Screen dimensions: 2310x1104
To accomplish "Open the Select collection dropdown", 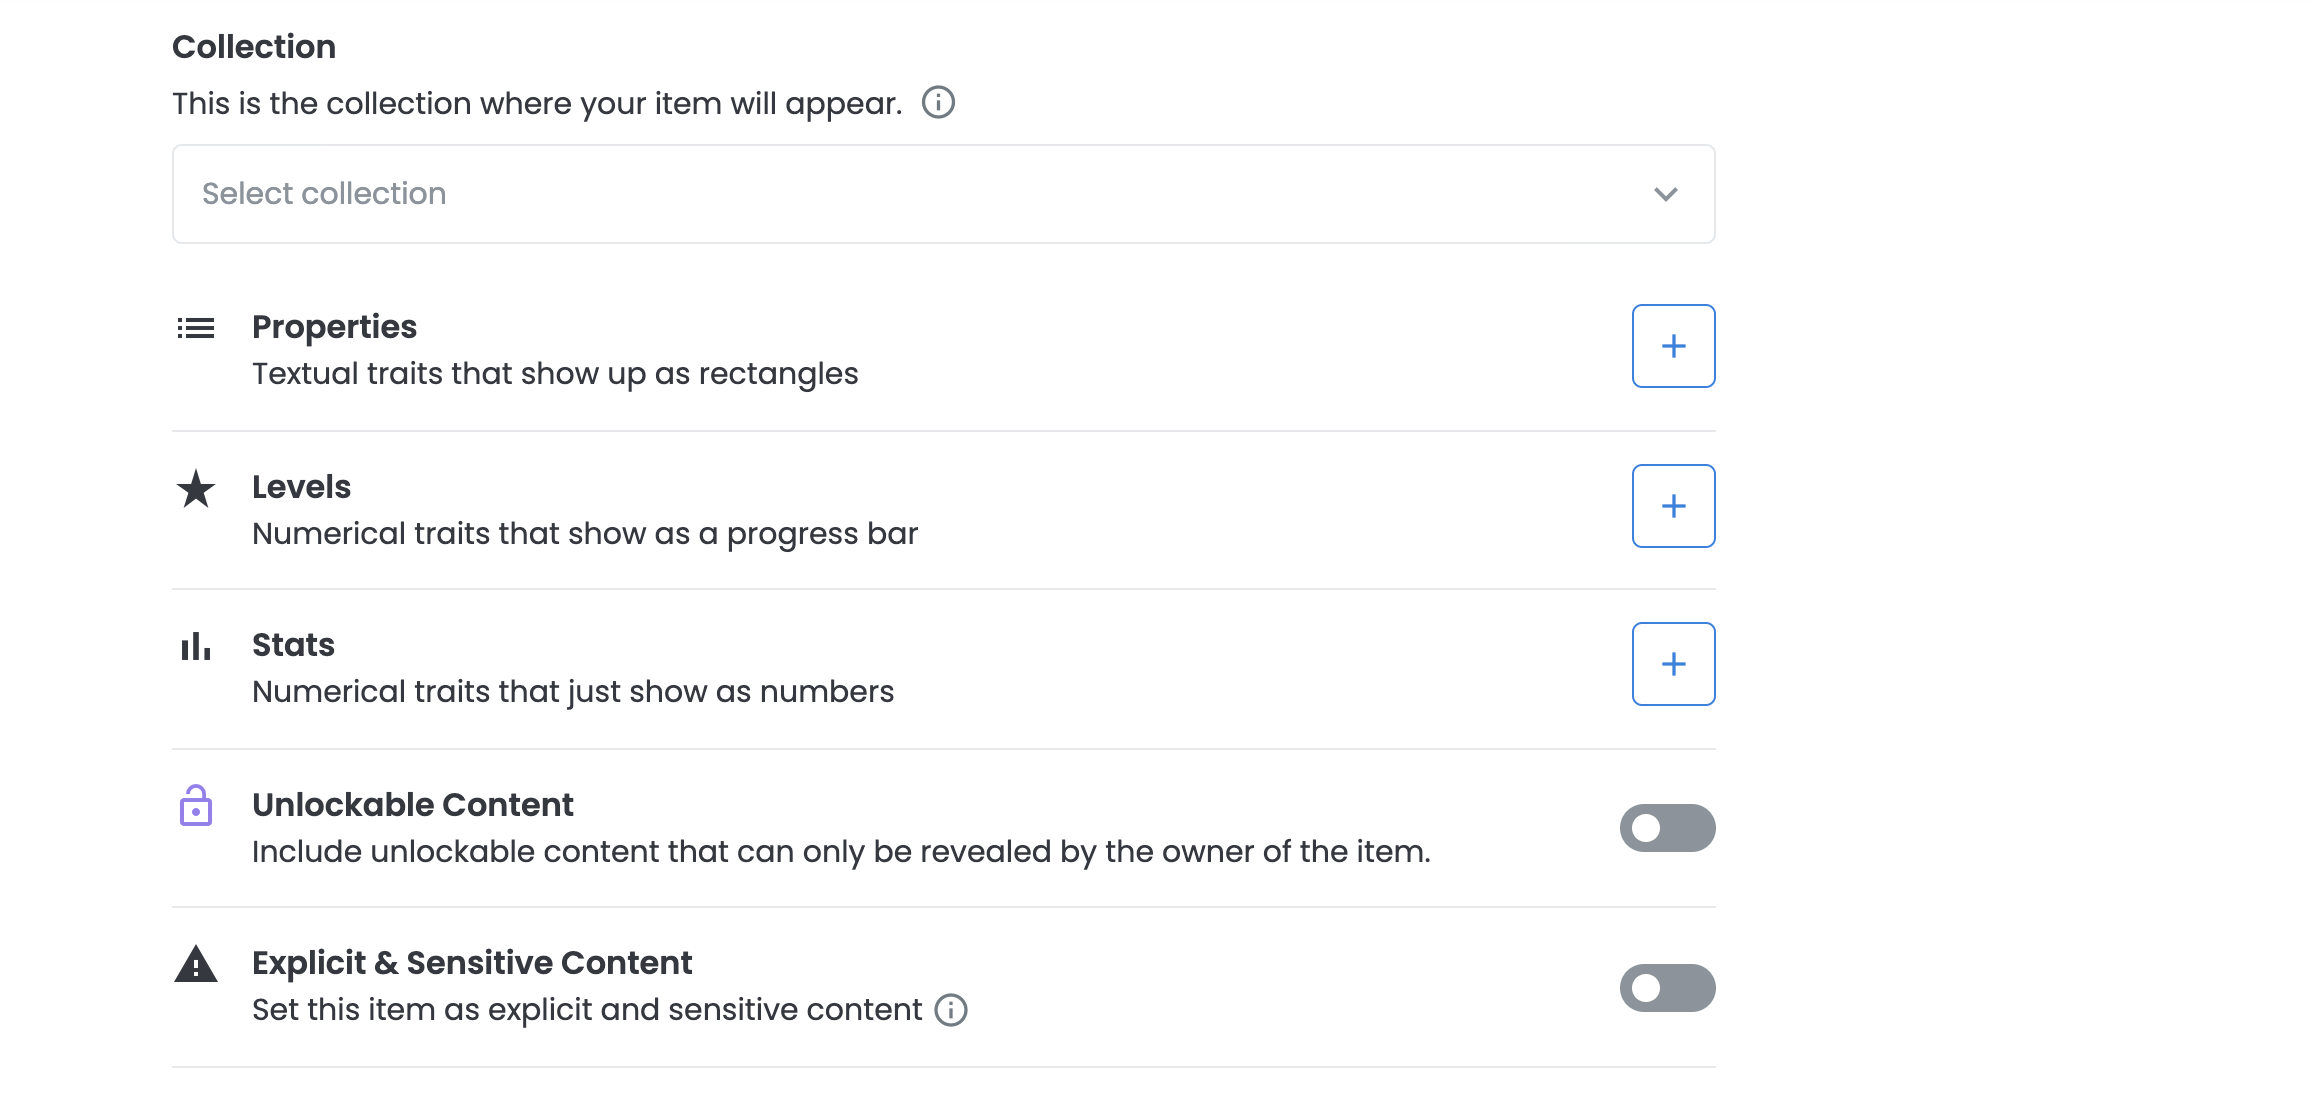I will pos(943,194).
